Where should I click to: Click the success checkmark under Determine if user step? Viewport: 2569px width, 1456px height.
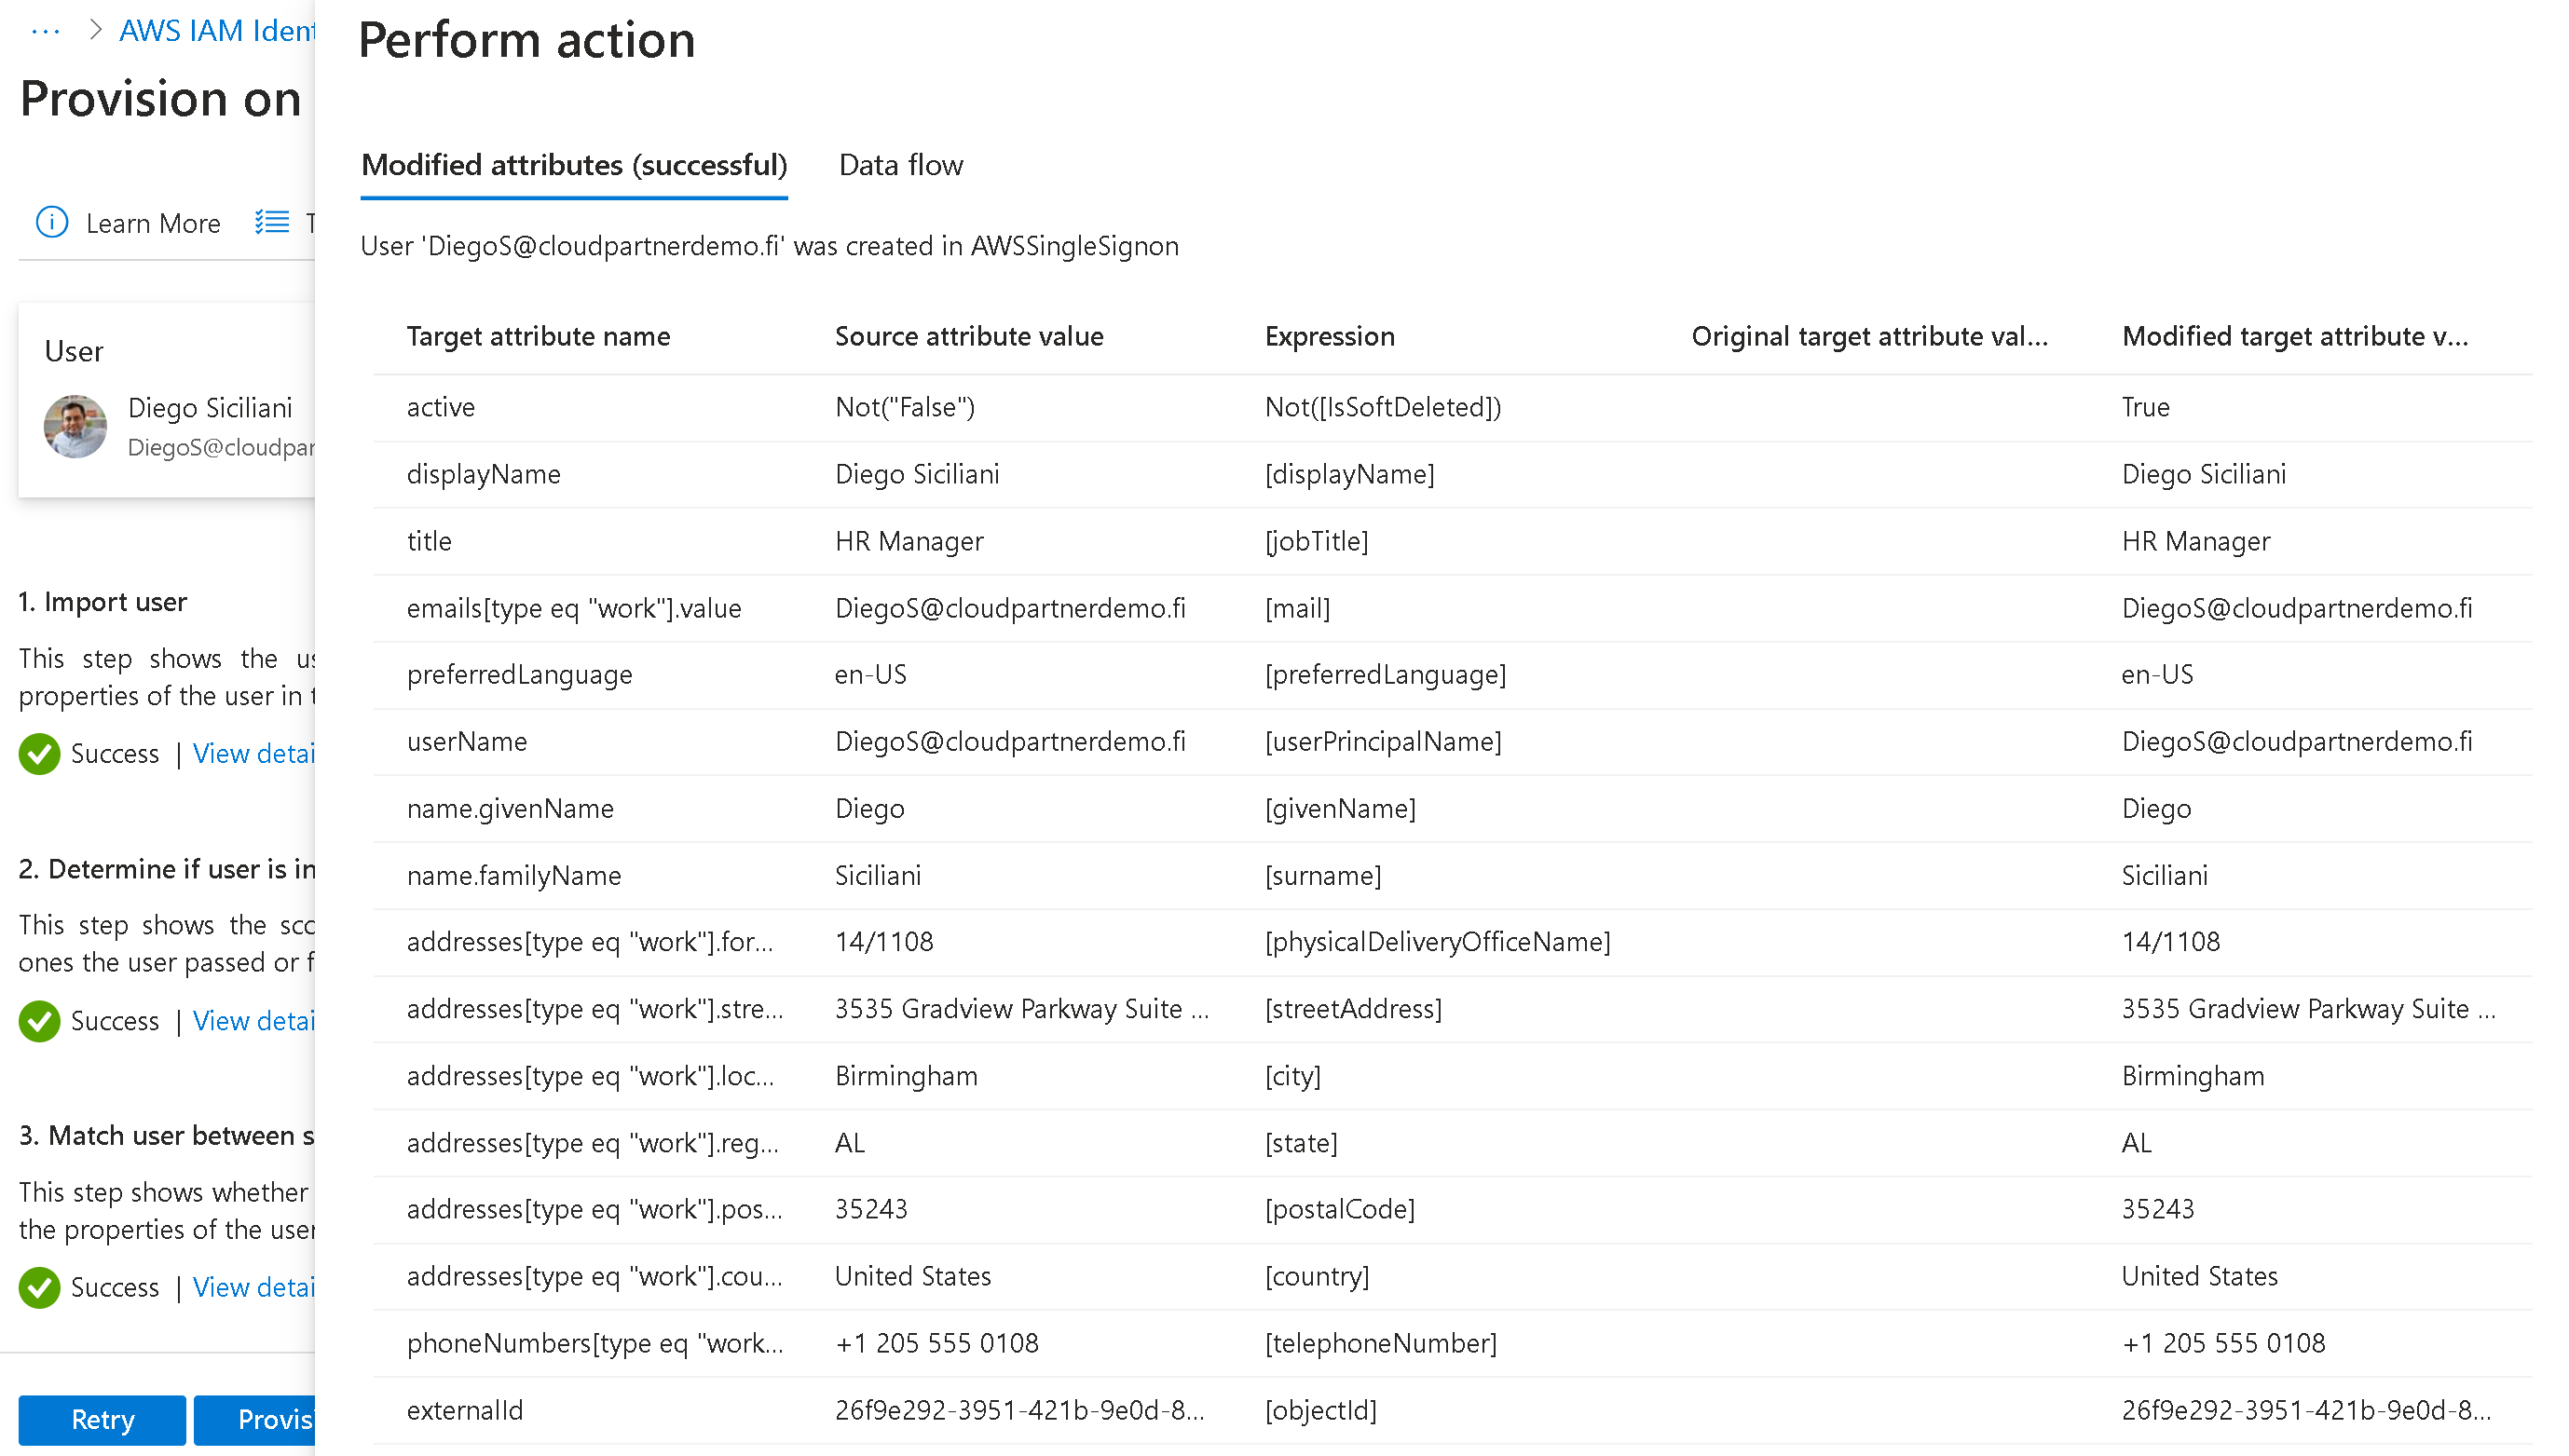pyautogui.click(x=39, y=1021)
